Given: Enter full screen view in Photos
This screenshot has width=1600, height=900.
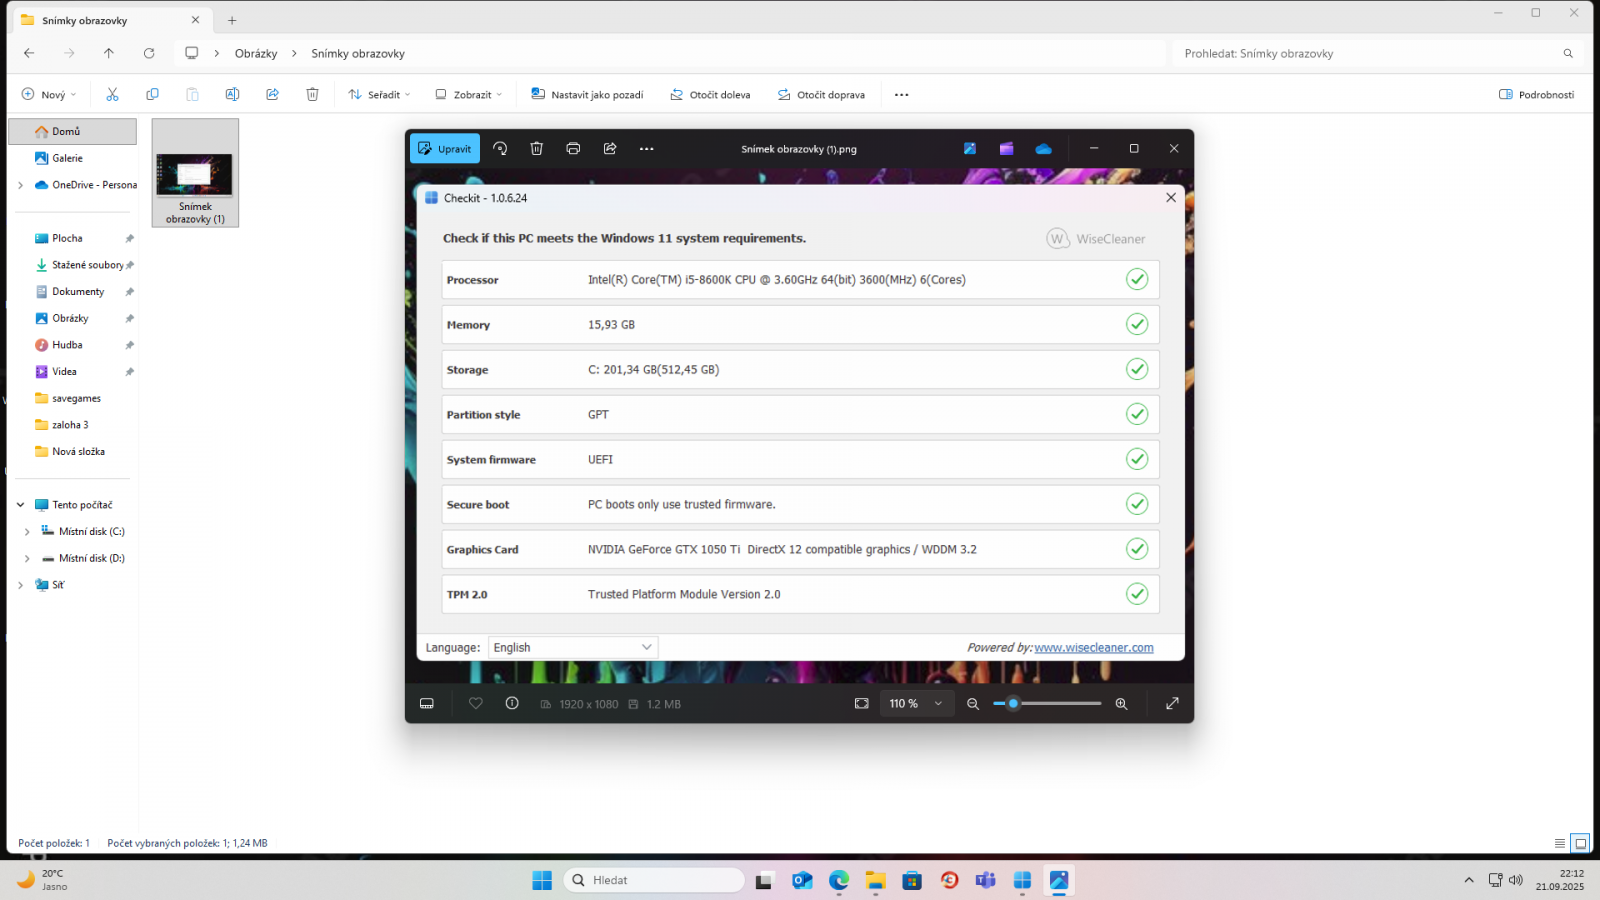Looking at the screenshot, I should point(1172,704).
